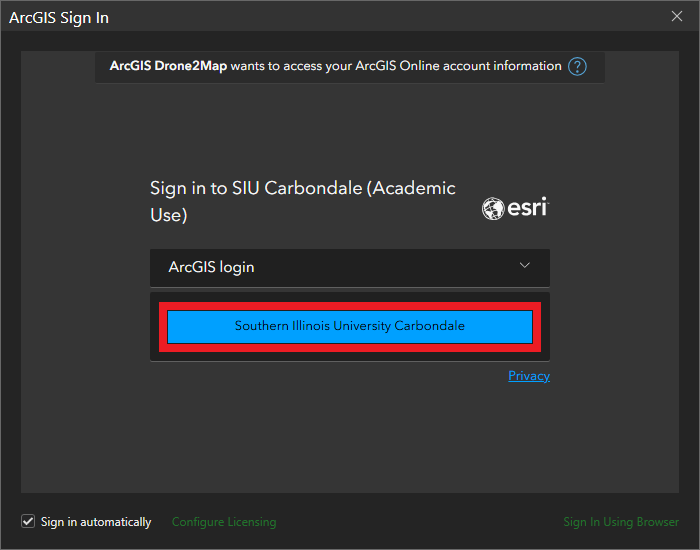Click the 'ArcGIS login' label text

coord(211,267)
